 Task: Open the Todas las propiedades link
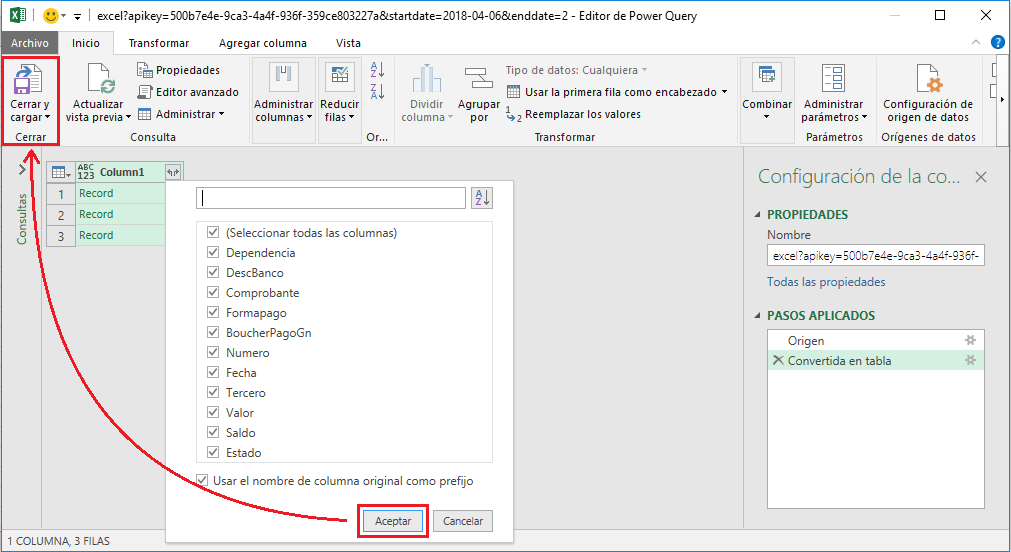pyautogui.click(x=825, y=282)
